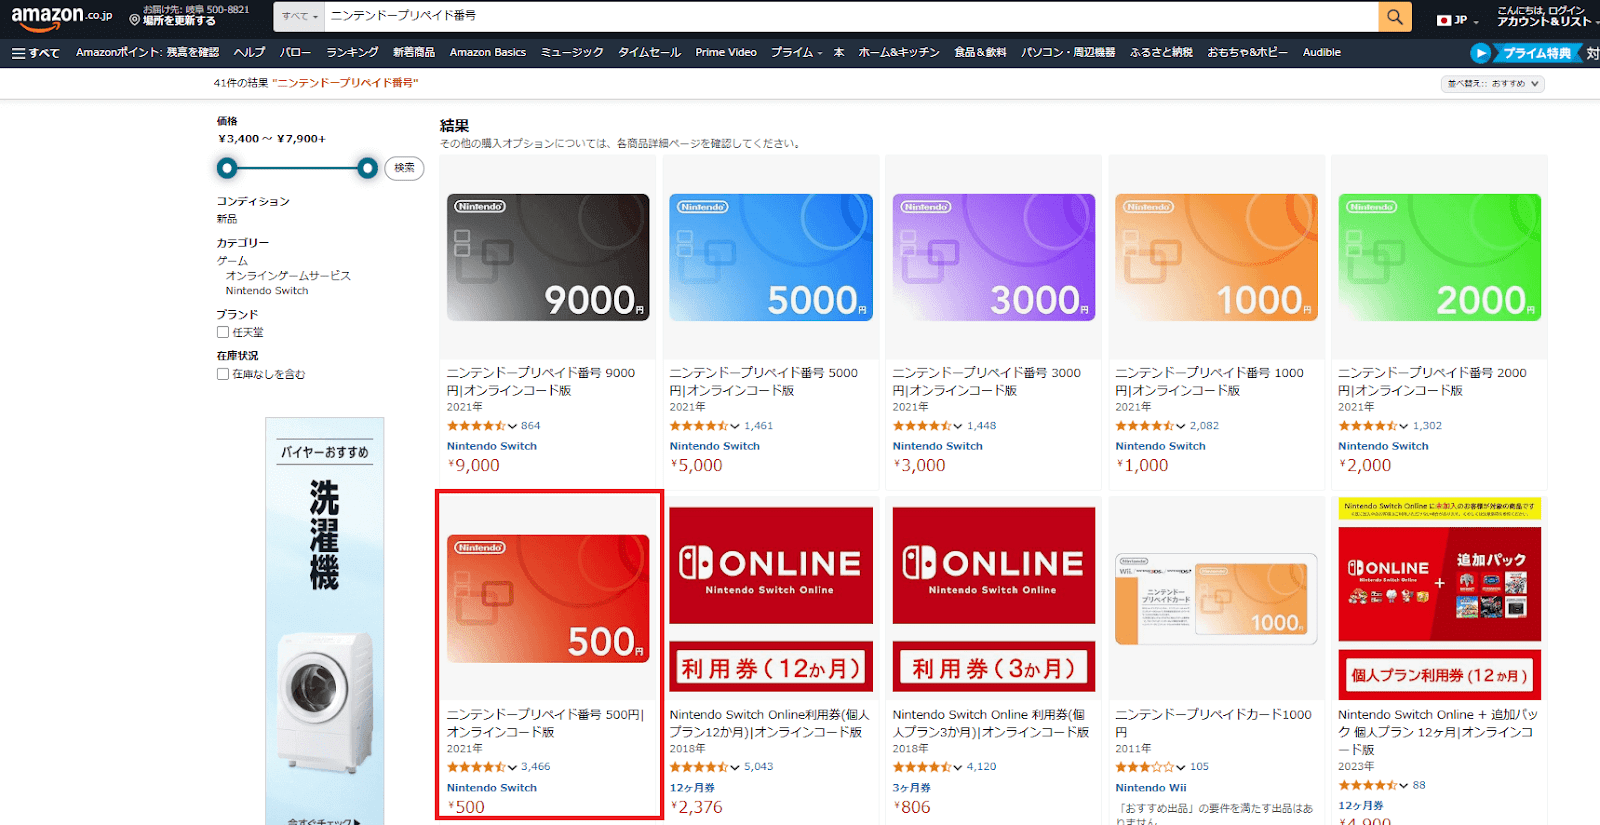The image size is (1600, 825).
Task: Click the black 9000円 Nintendo card image
Action: (548, 257)
